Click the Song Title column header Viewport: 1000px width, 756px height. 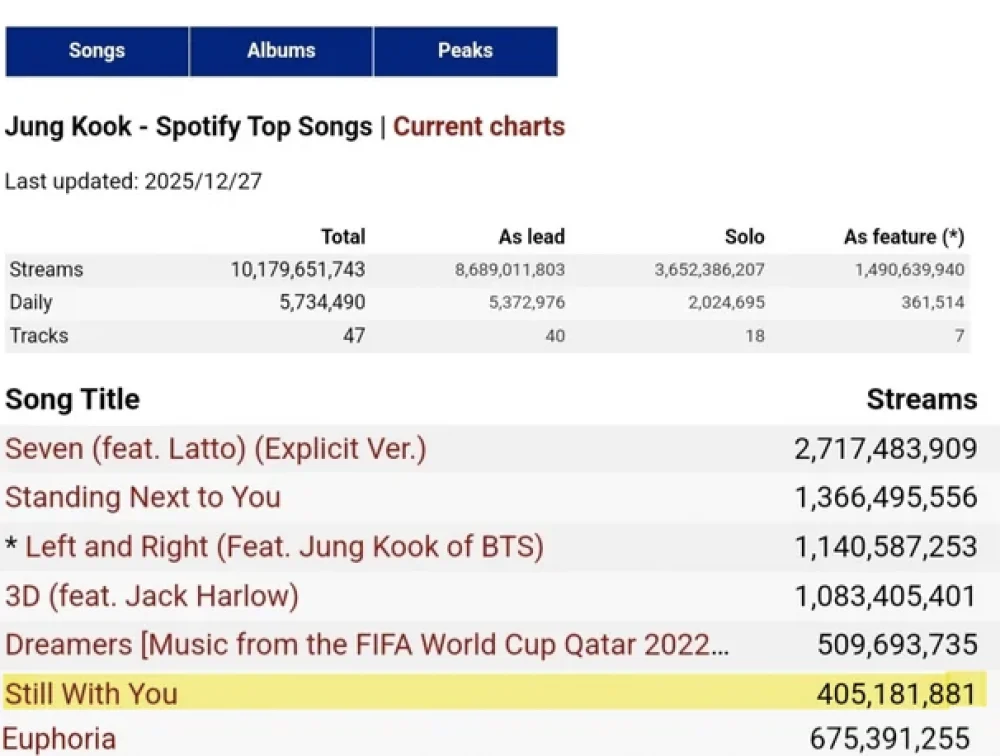pos(71,399)
